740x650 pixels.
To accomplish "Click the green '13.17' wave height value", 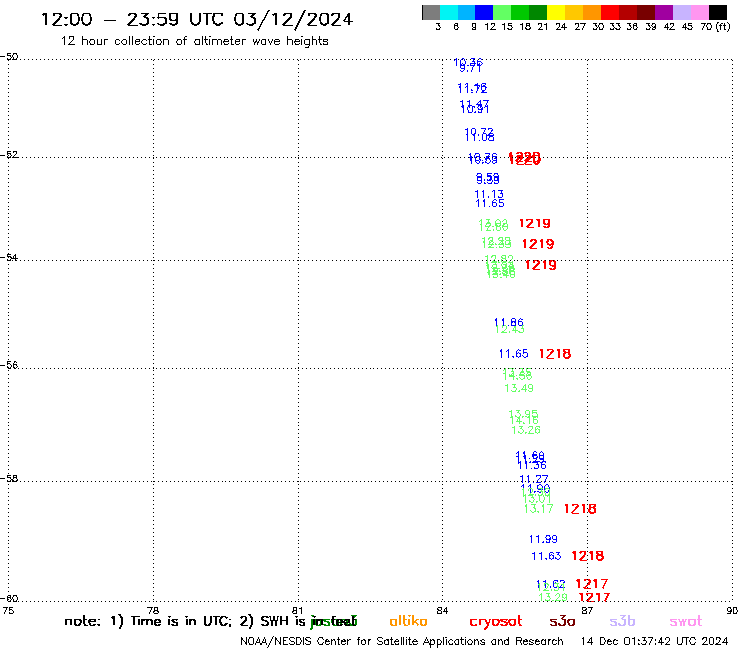I will tap(538, 508).
